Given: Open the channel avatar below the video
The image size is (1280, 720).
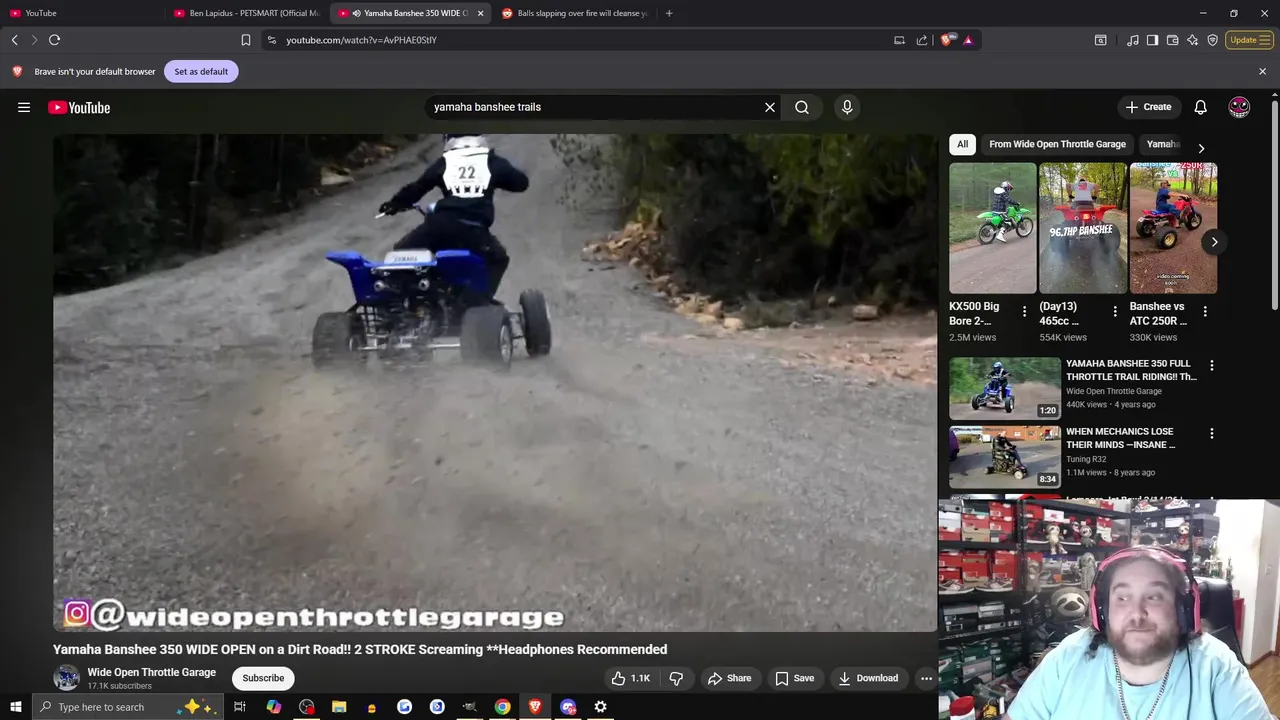Looking at the screenshot, I should coord(67,678).
